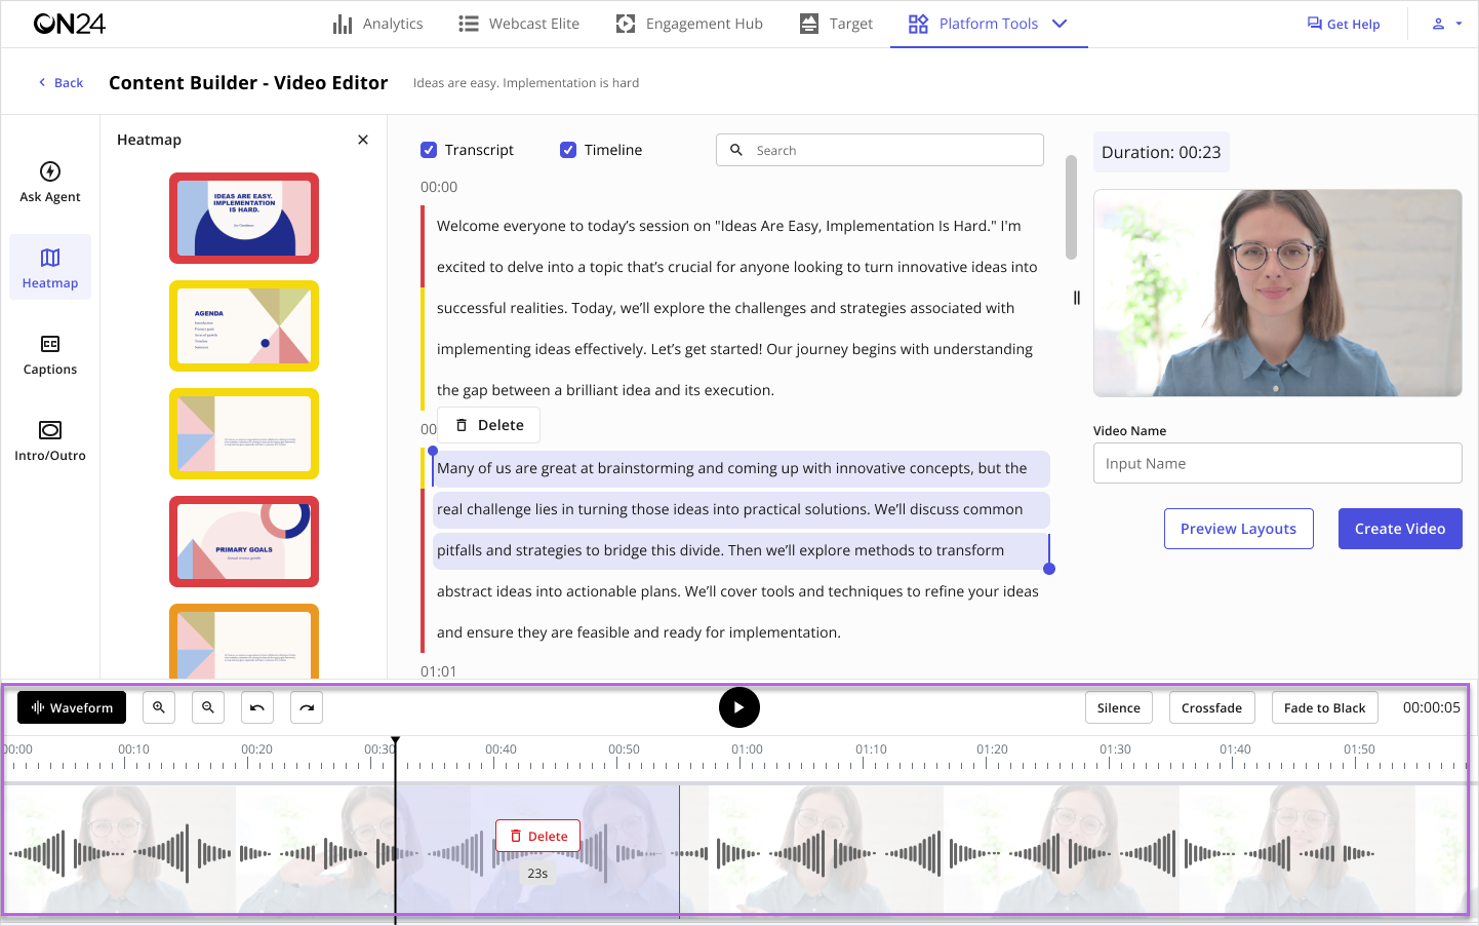Click the transcript line 'abstract ideas into actionable plans'
The height and width of the screenshot is (926, 1479).
(737, 592)
